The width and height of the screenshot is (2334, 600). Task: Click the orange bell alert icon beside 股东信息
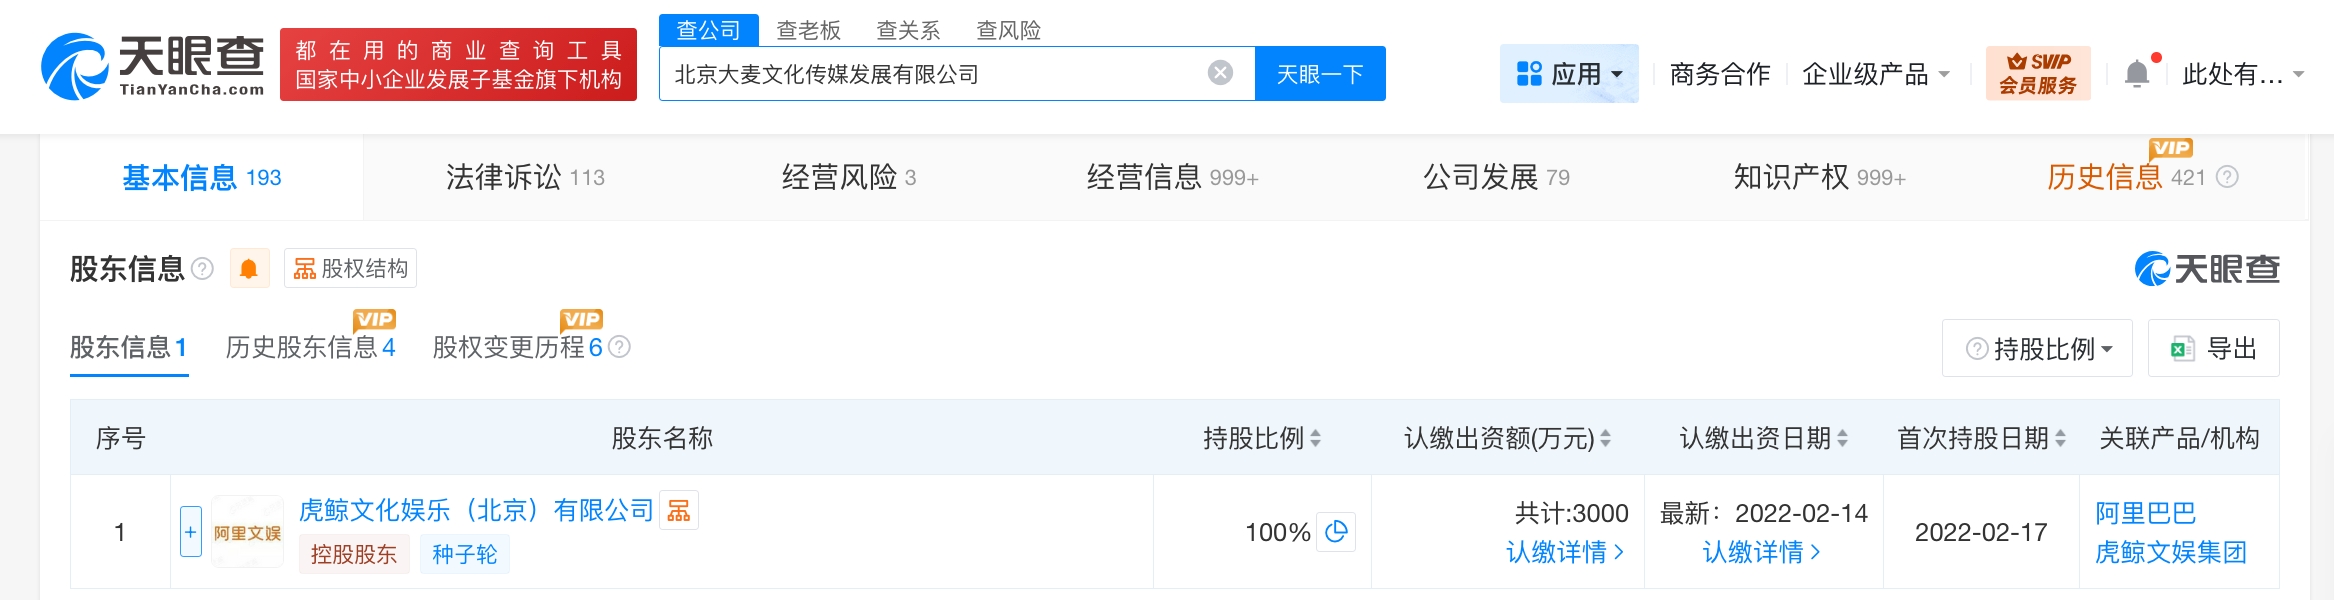249,269
